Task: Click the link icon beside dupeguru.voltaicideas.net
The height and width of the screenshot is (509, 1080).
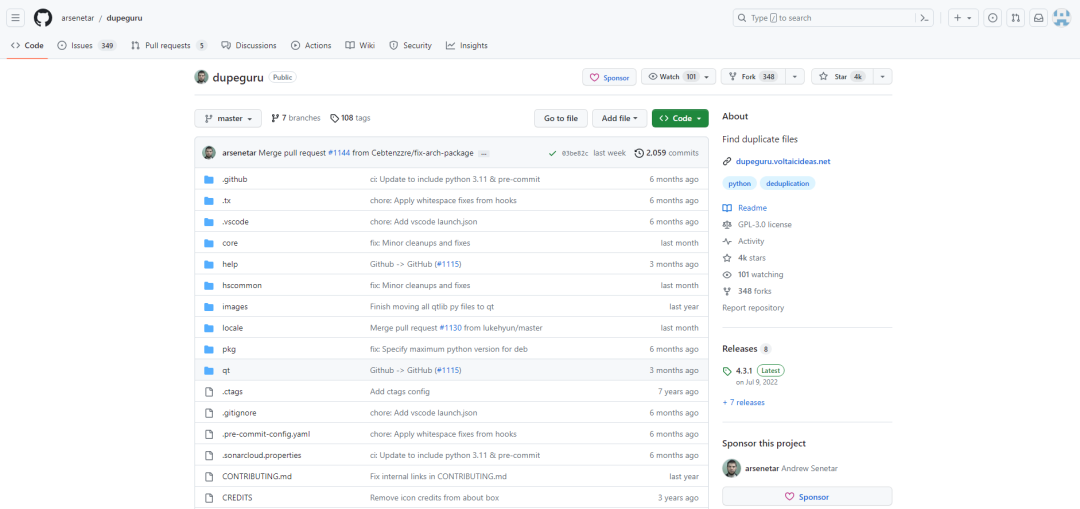Action: (727, 161)
